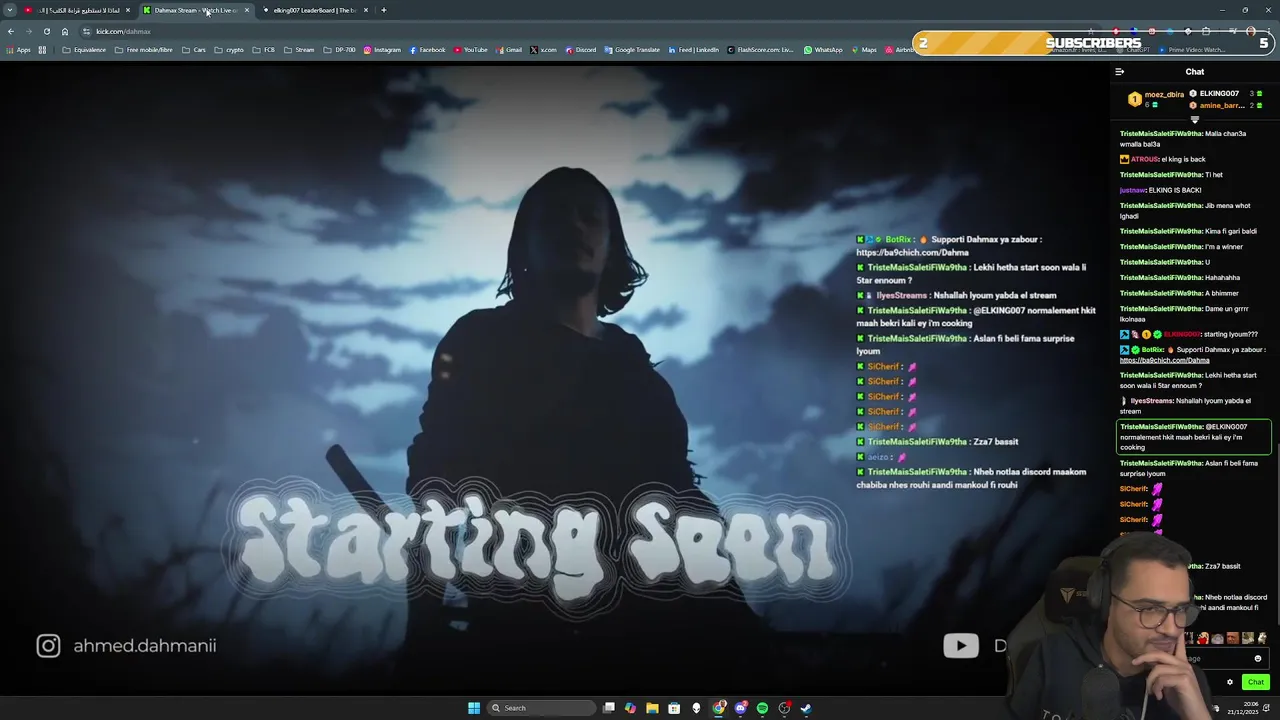This screenshot has height=720, width=1280.
Task: Go to browser home page
Action: pyautogui.click(x=65, y=31)
